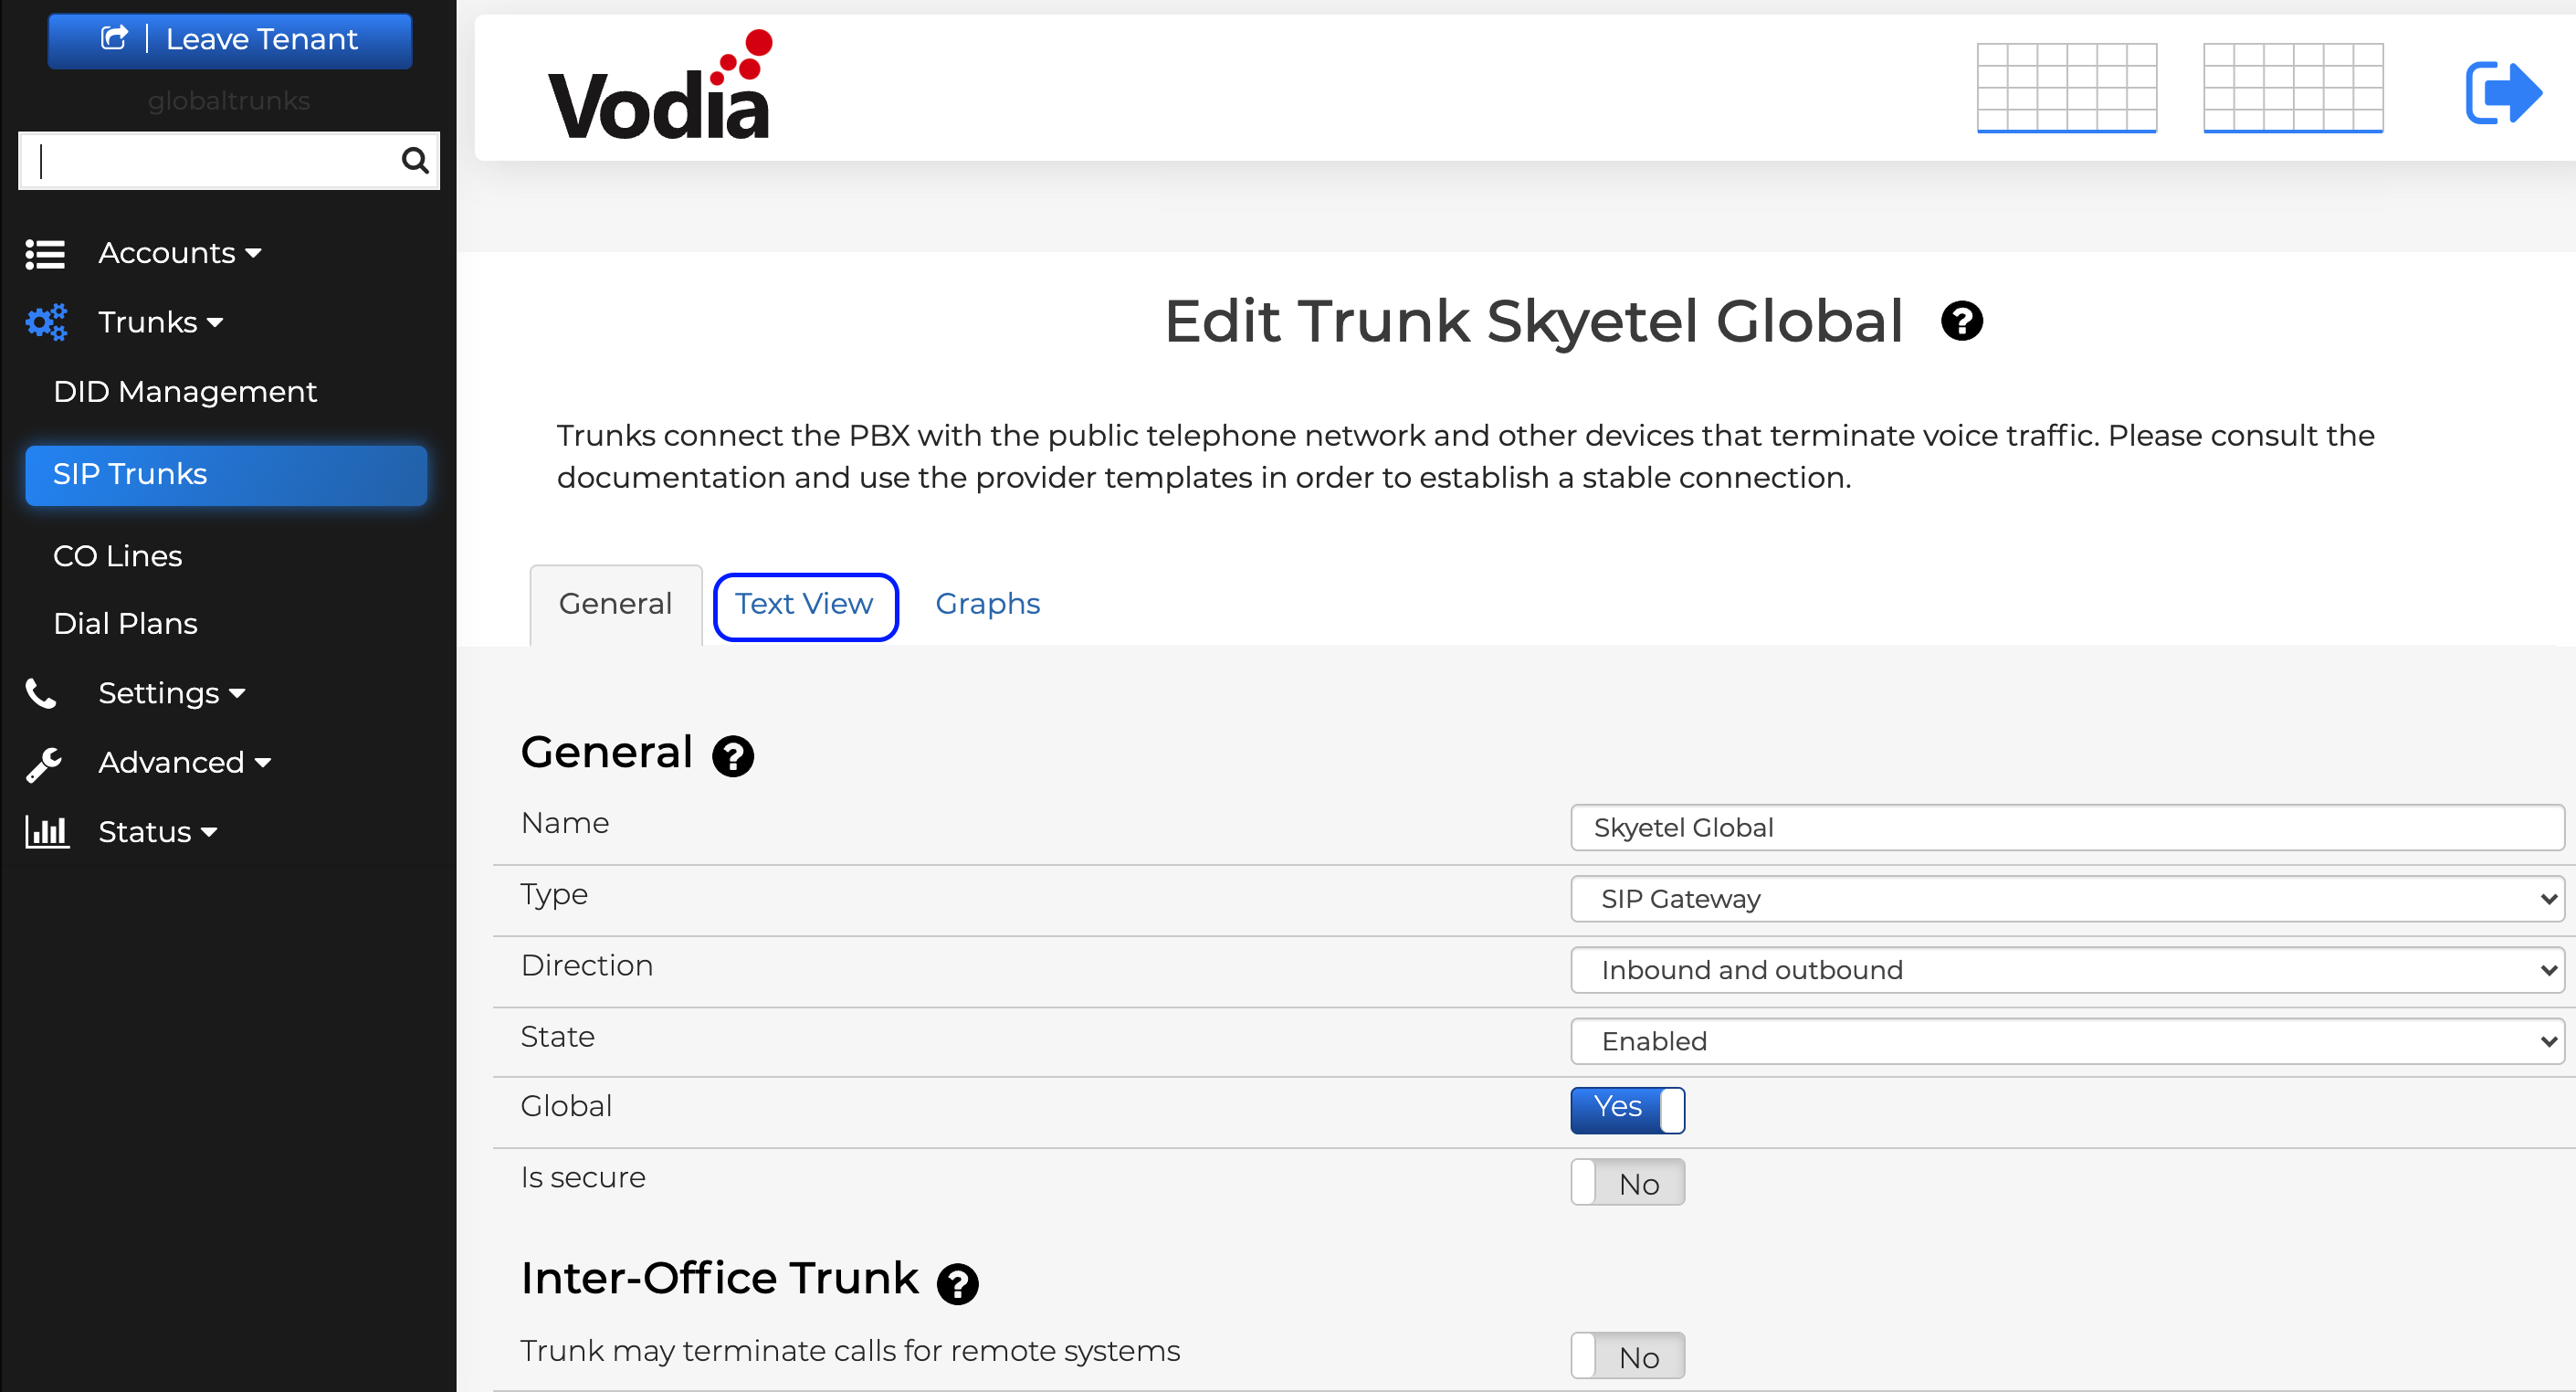The width and height of the screenshot is (2576, 1392).
Task: Click the Vodia logo
Action: pos(660,86)
